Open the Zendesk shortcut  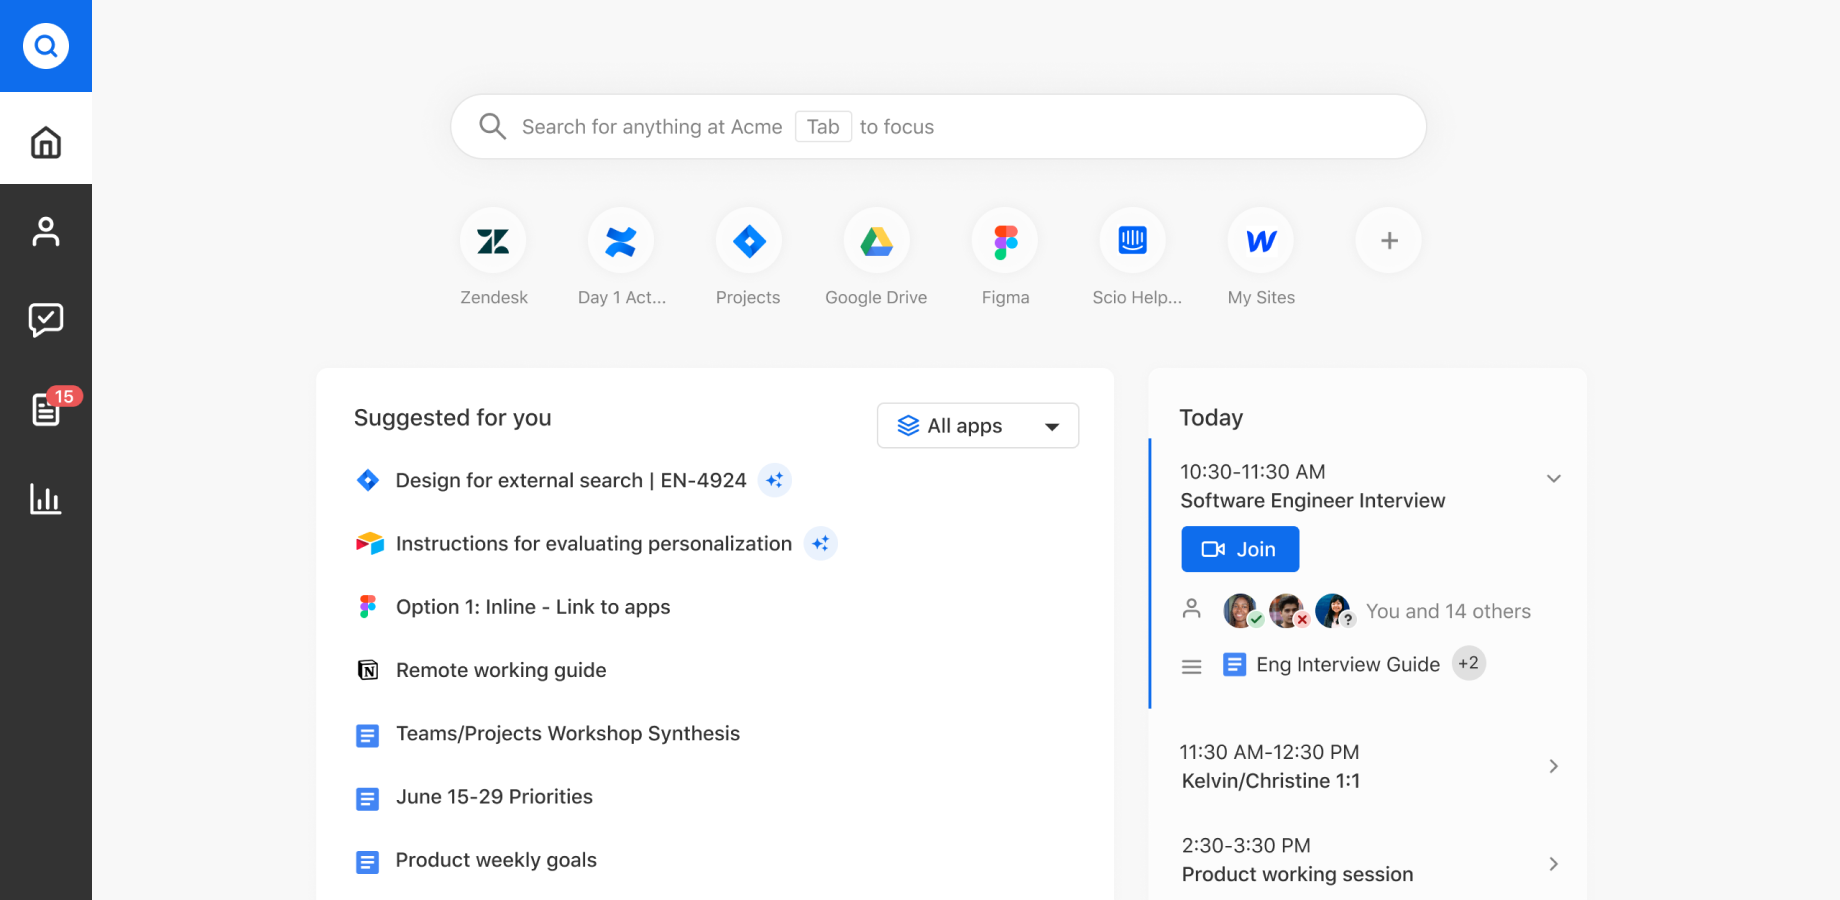tap(493, 241)
